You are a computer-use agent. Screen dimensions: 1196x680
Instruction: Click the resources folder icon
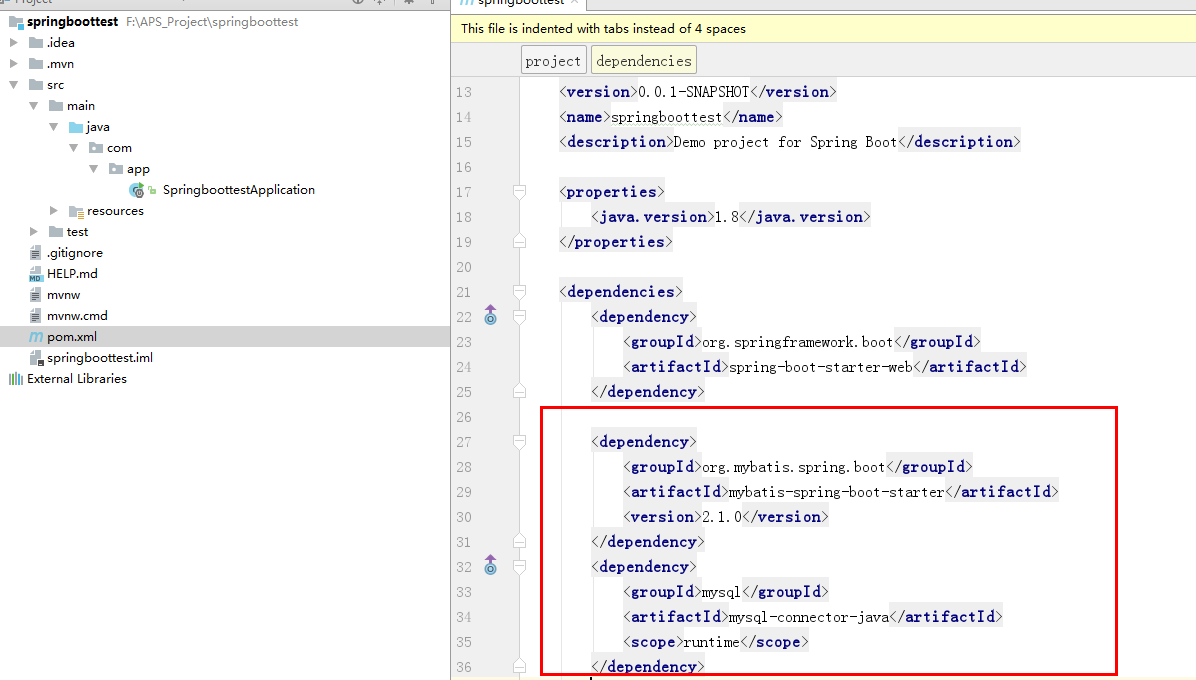(x=76, y=211)
